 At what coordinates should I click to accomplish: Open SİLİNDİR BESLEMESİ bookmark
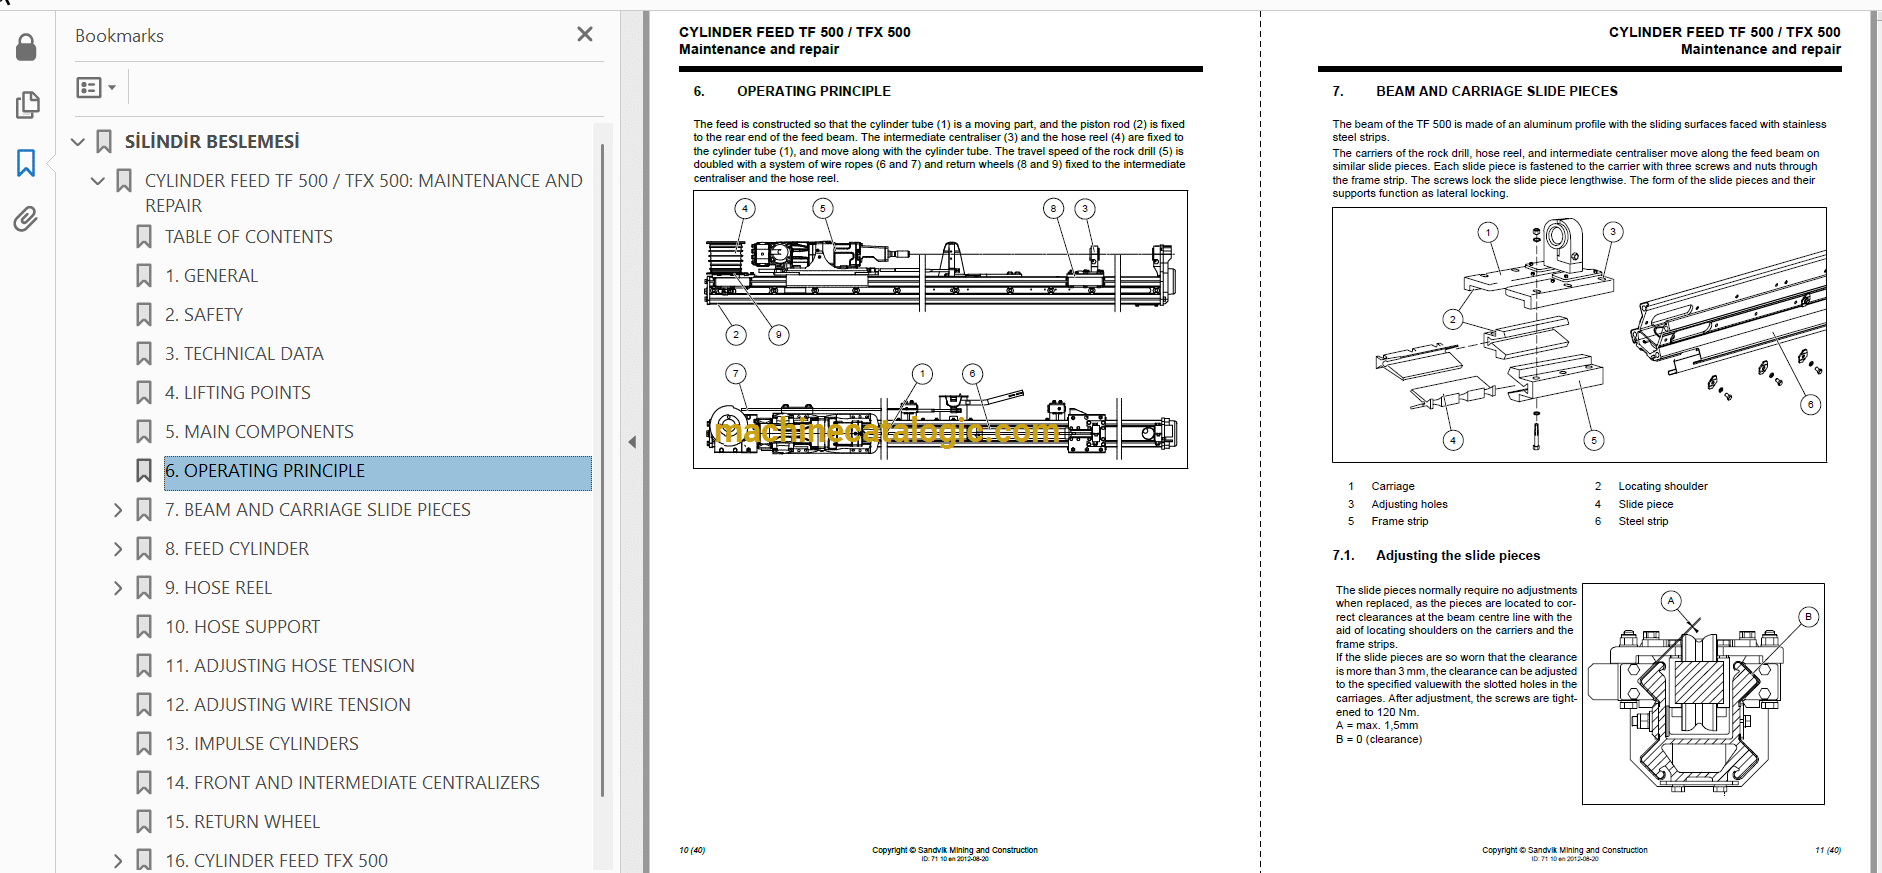point(212,142)
